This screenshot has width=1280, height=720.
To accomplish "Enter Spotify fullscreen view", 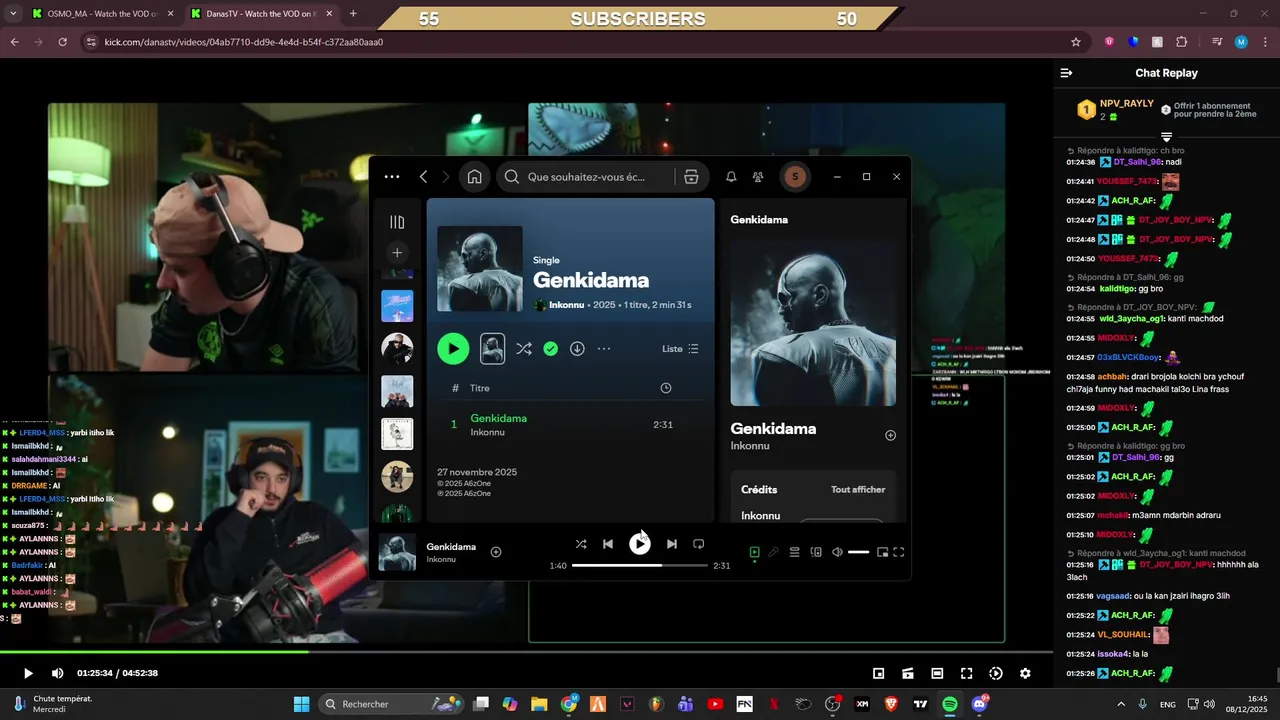I will click(x=898, y=552).
